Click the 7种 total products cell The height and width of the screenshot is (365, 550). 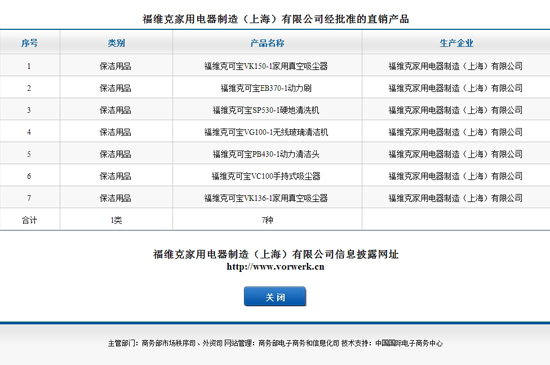click(x=267, y=220)
